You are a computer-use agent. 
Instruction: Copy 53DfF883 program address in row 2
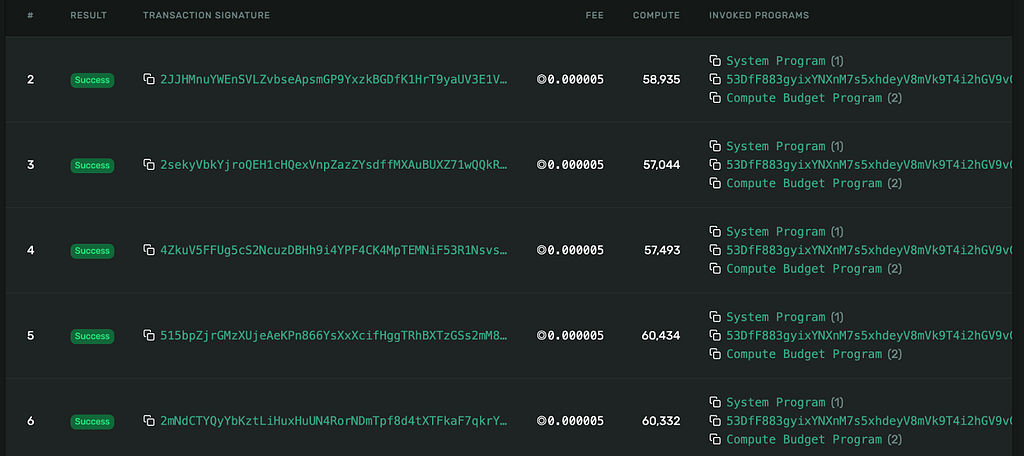point(715,79)
